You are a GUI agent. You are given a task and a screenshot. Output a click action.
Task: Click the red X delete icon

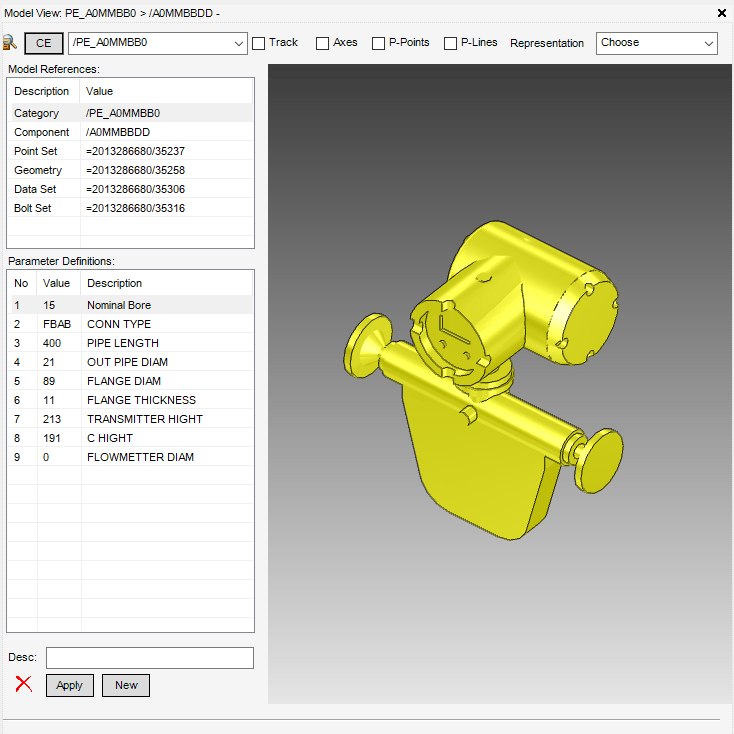click(x=24, y=685)
